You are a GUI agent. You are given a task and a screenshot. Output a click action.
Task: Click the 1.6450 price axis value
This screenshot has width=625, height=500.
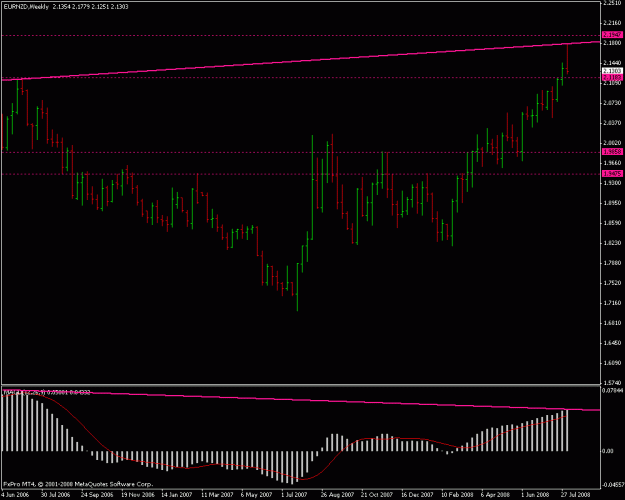(612, 343)
